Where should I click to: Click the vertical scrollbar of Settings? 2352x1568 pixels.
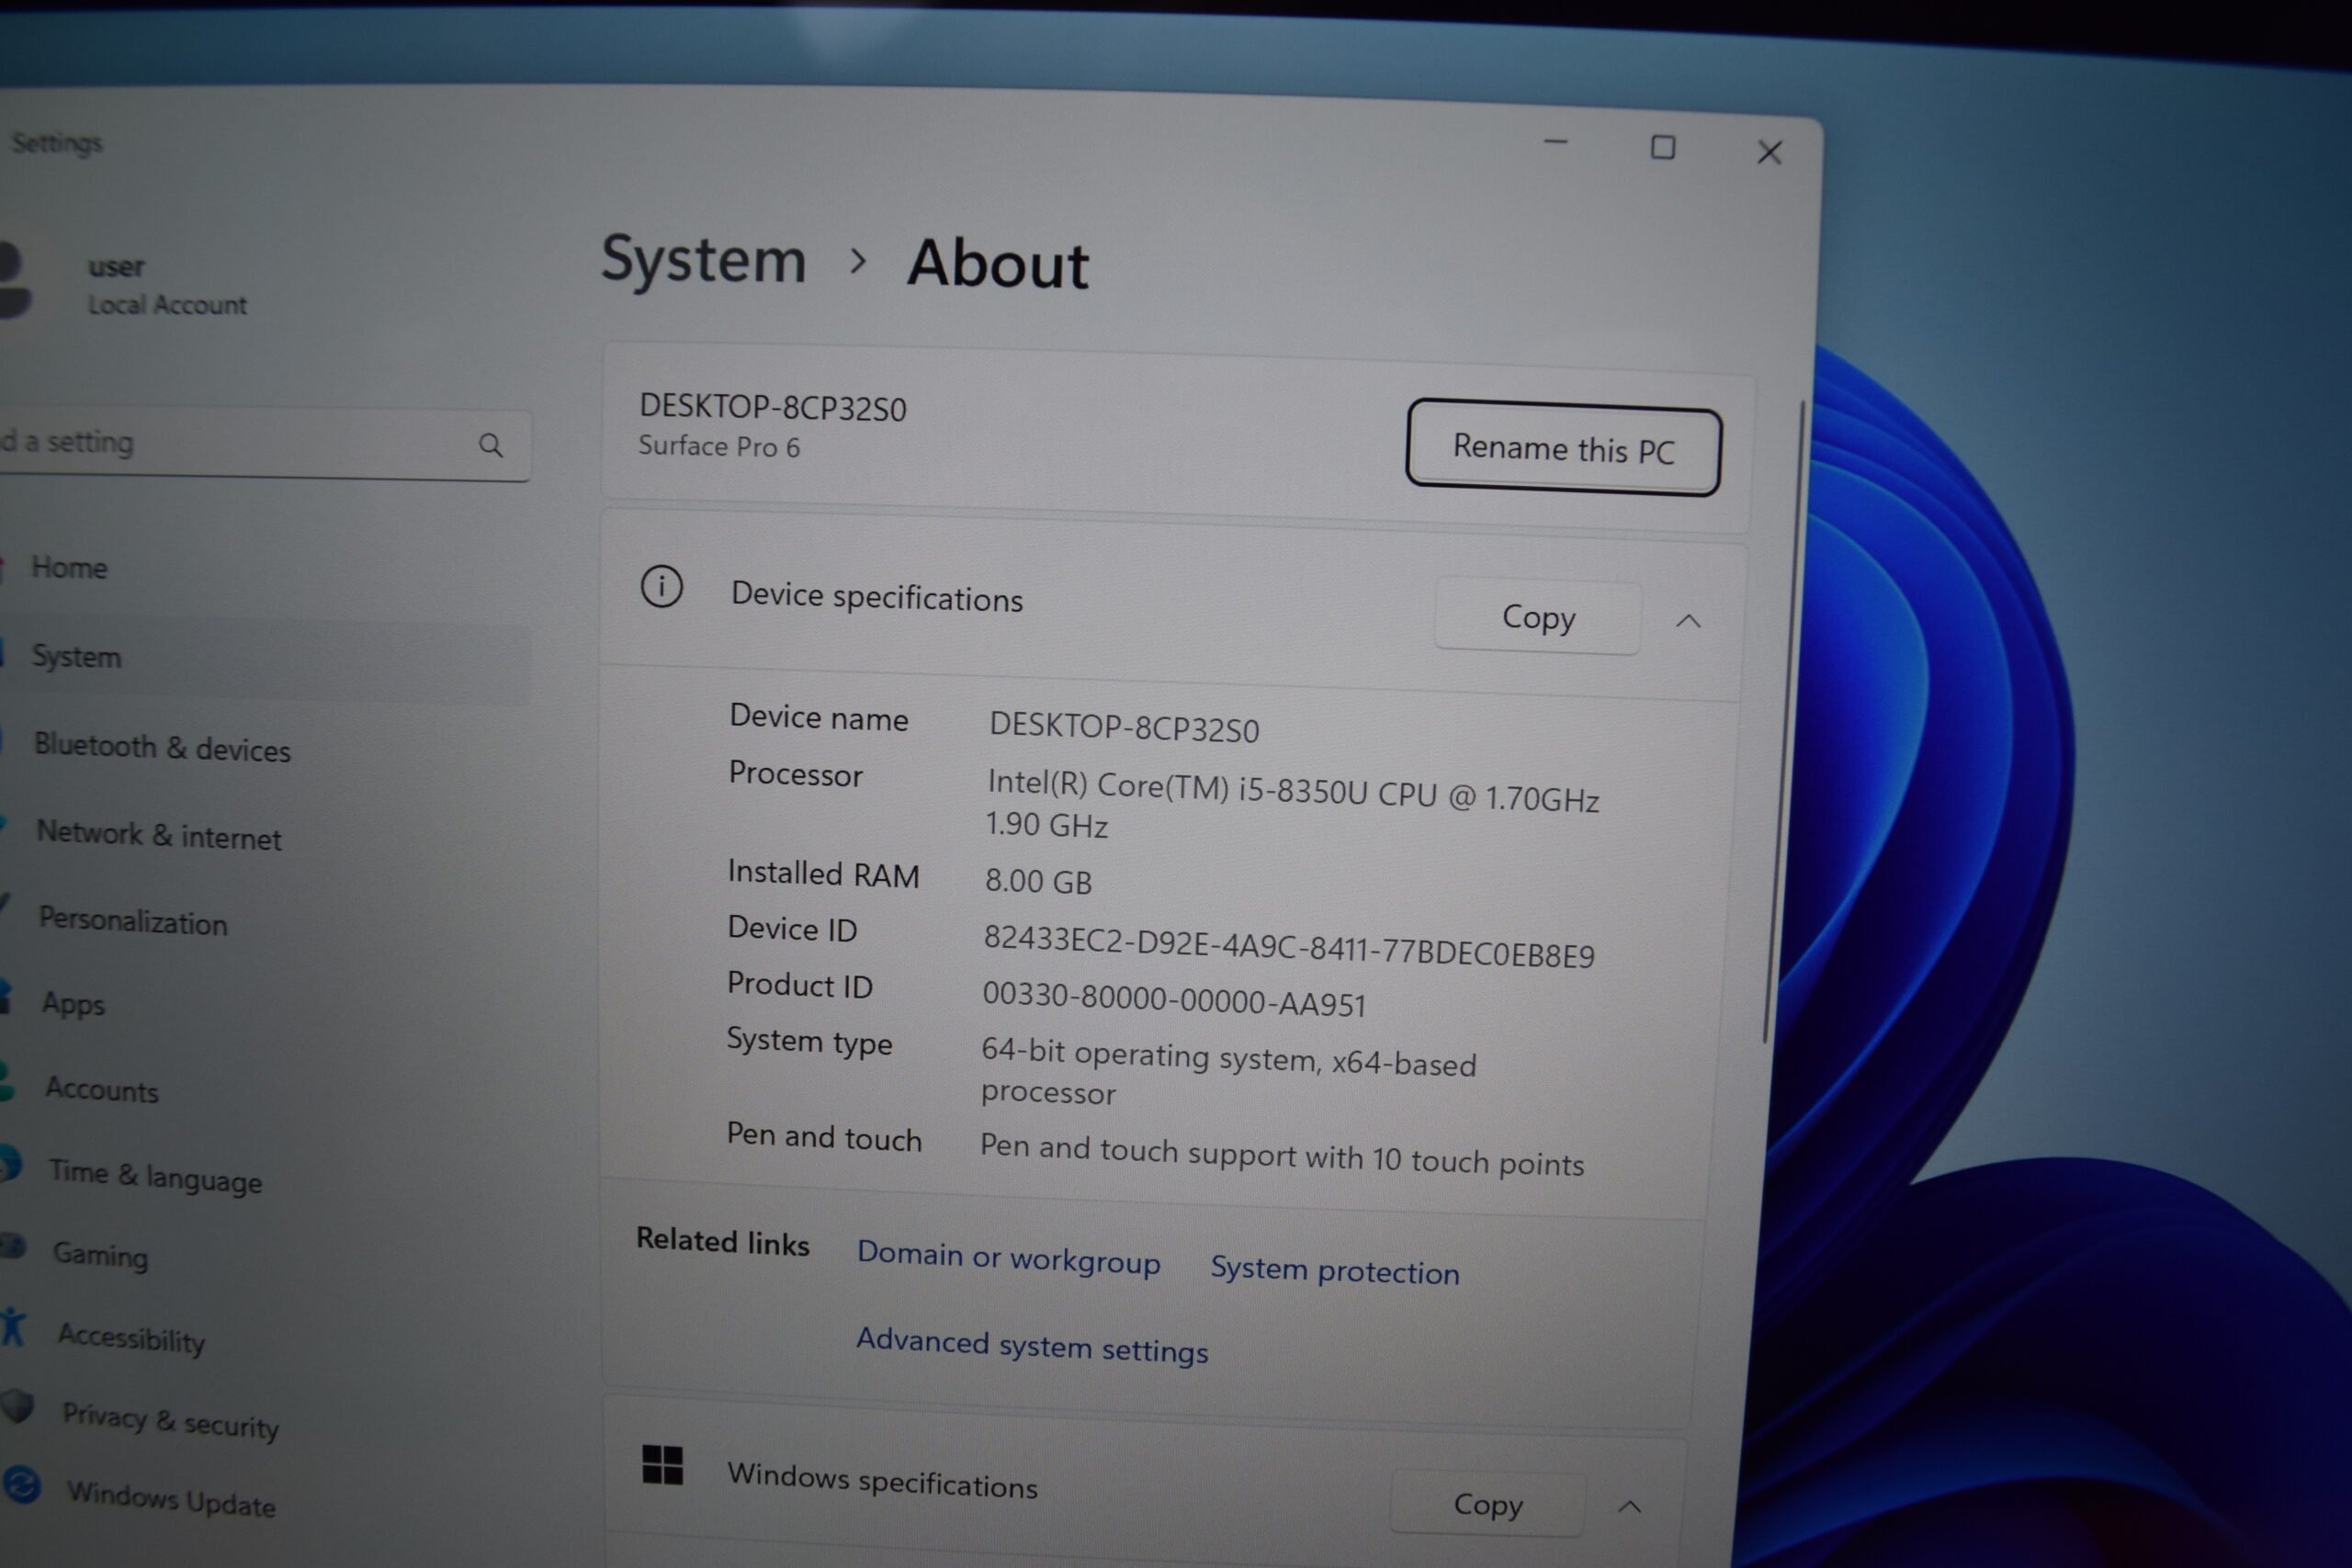point(1785,720)
